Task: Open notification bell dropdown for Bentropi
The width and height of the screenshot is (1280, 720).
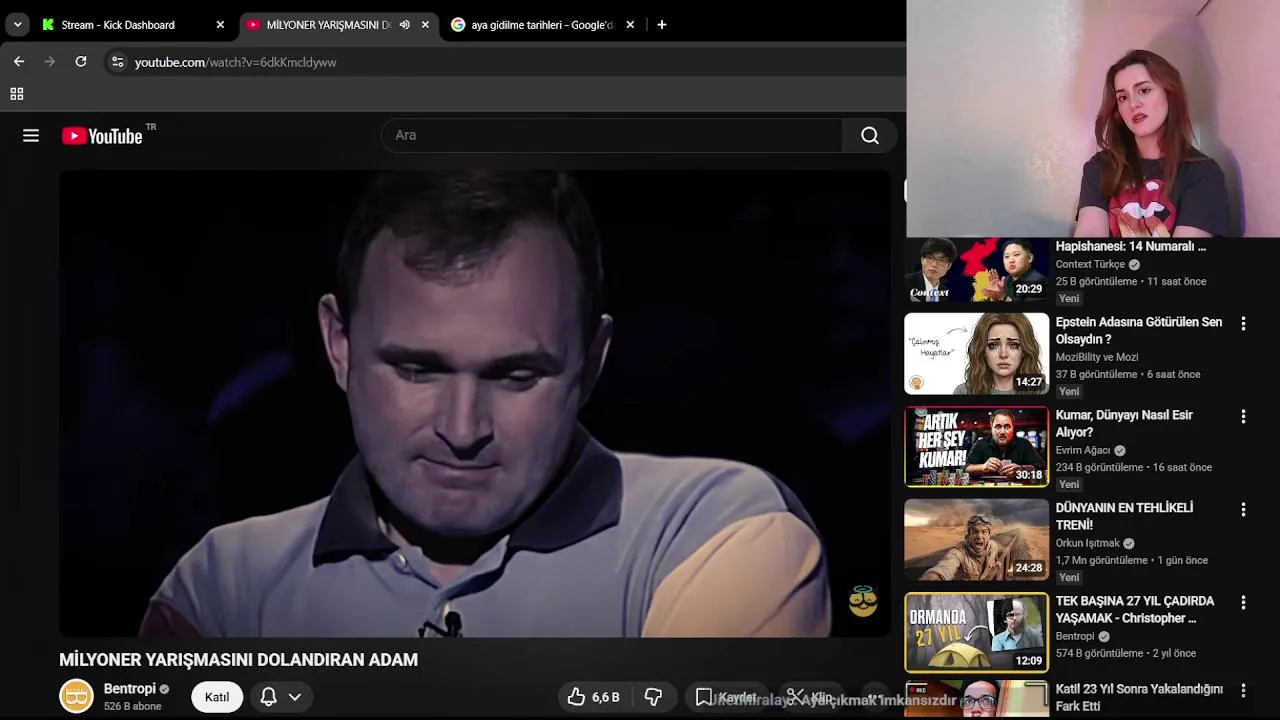Action: pos(281,697)
